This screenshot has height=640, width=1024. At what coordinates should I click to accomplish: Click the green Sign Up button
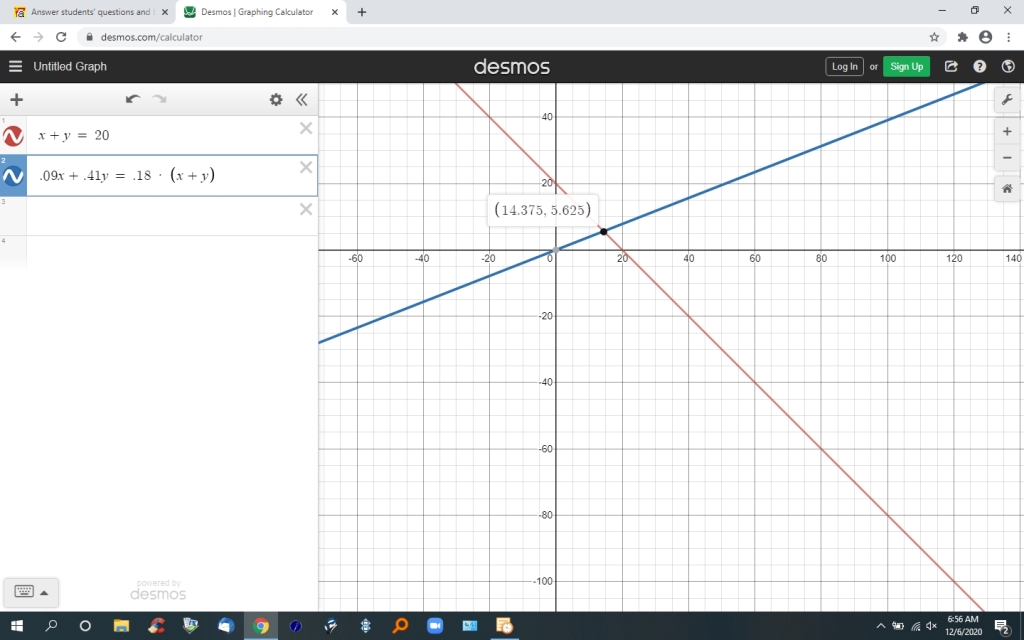tap(906, 66)
